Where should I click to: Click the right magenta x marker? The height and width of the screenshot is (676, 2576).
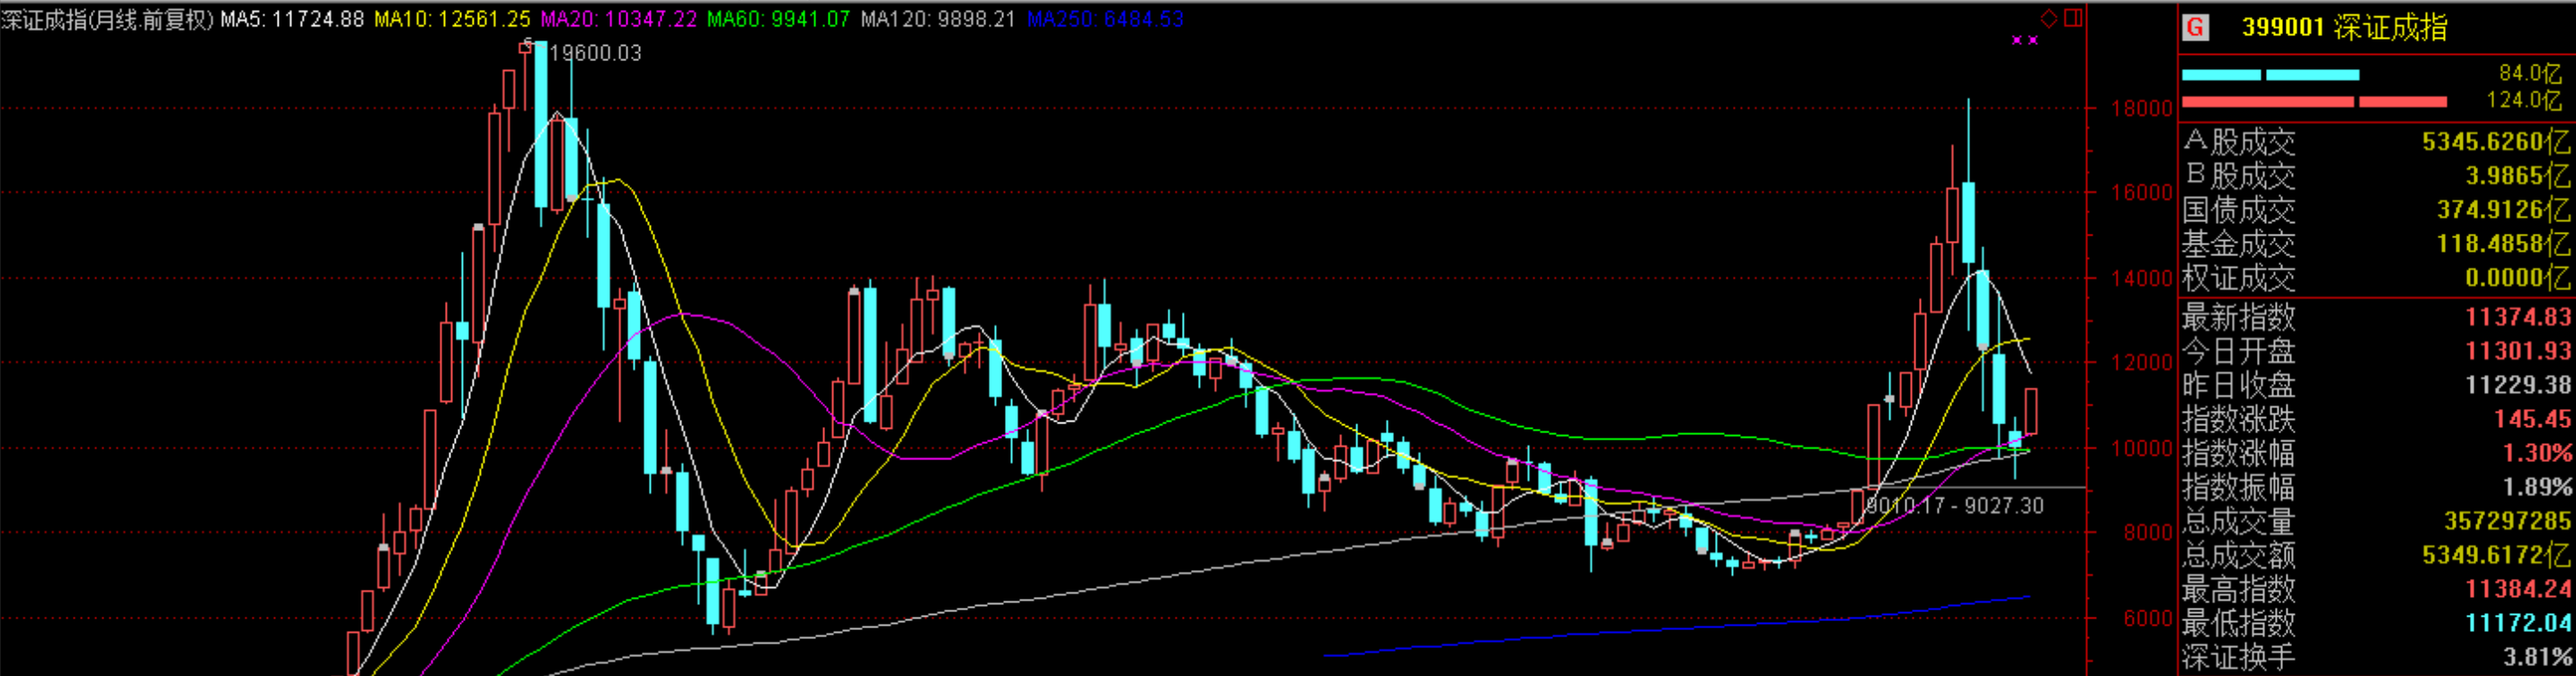(2033, 40)
